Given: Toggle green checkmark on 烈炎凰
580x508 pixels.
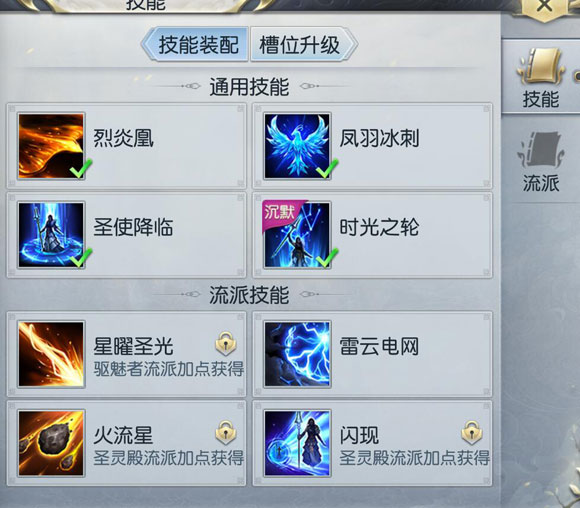Looking at the screenshot, I should click(81, 168).
